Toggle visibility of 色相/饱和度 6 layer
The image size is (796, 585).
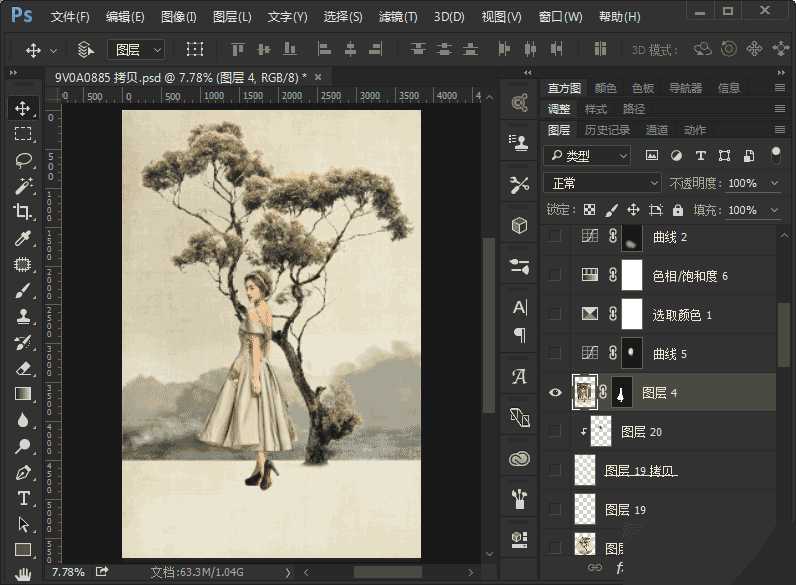click(x=555, y=275)
